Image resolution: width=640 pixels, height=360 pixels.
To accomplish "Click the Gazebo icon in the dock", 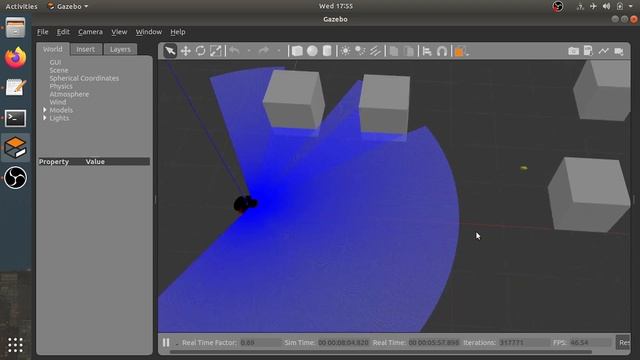I will tap(16, 147).
